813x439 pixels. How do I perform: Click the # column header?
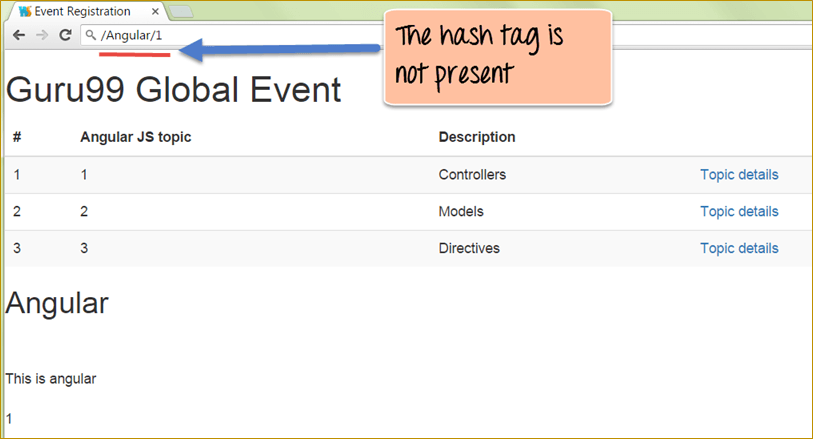[x=17, y=137]
